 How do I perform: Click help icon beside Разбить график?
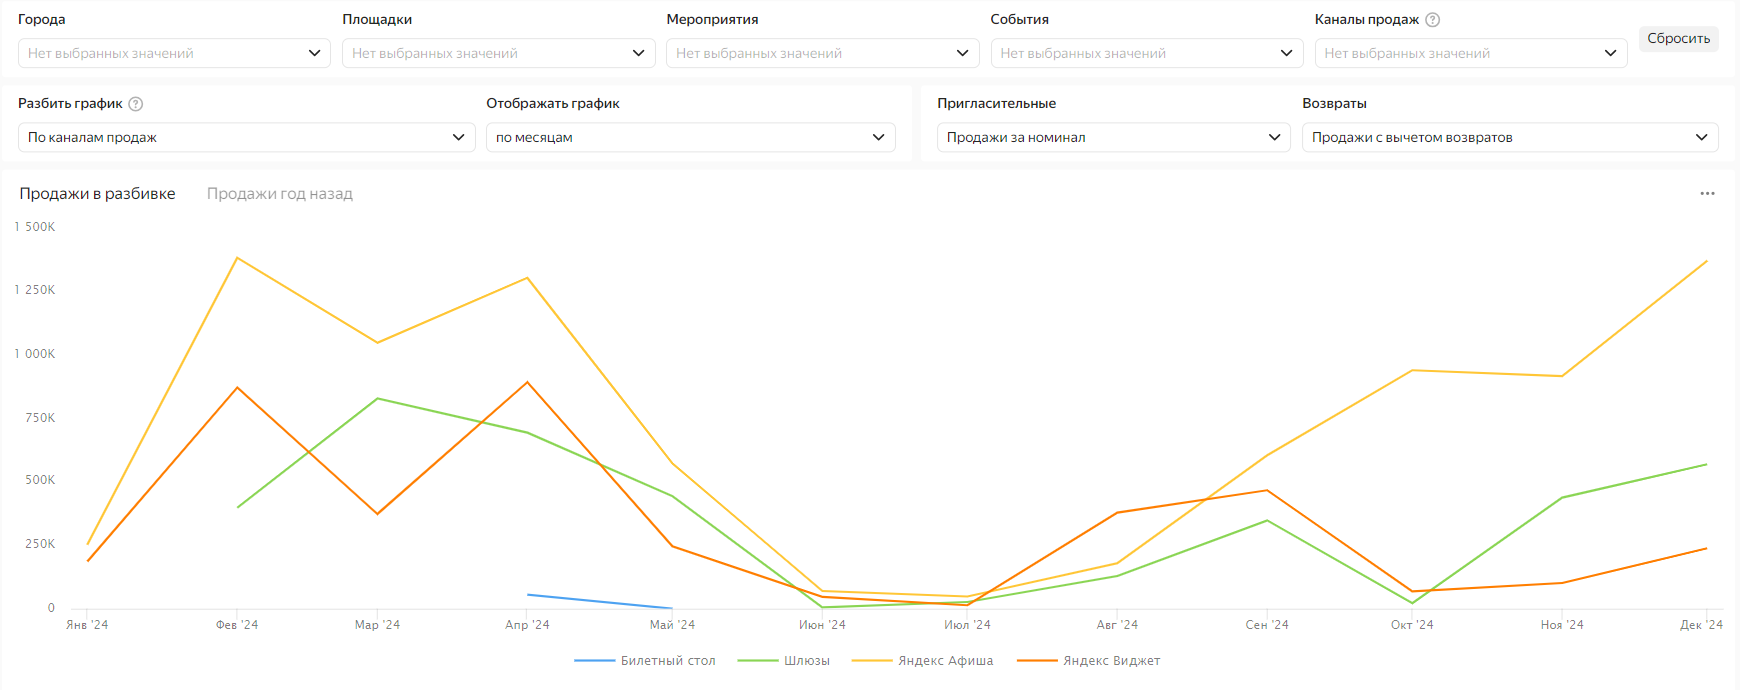pyautogui.click(x=136, y=104)
